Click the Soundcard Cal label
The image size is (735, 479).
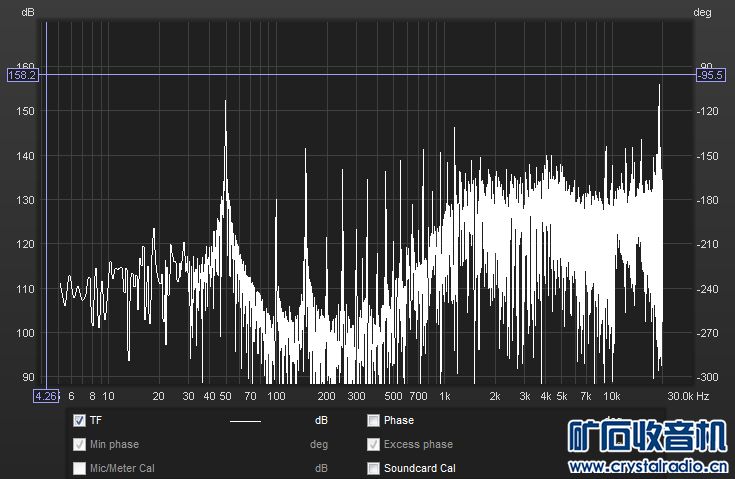(x=420, y=468)
